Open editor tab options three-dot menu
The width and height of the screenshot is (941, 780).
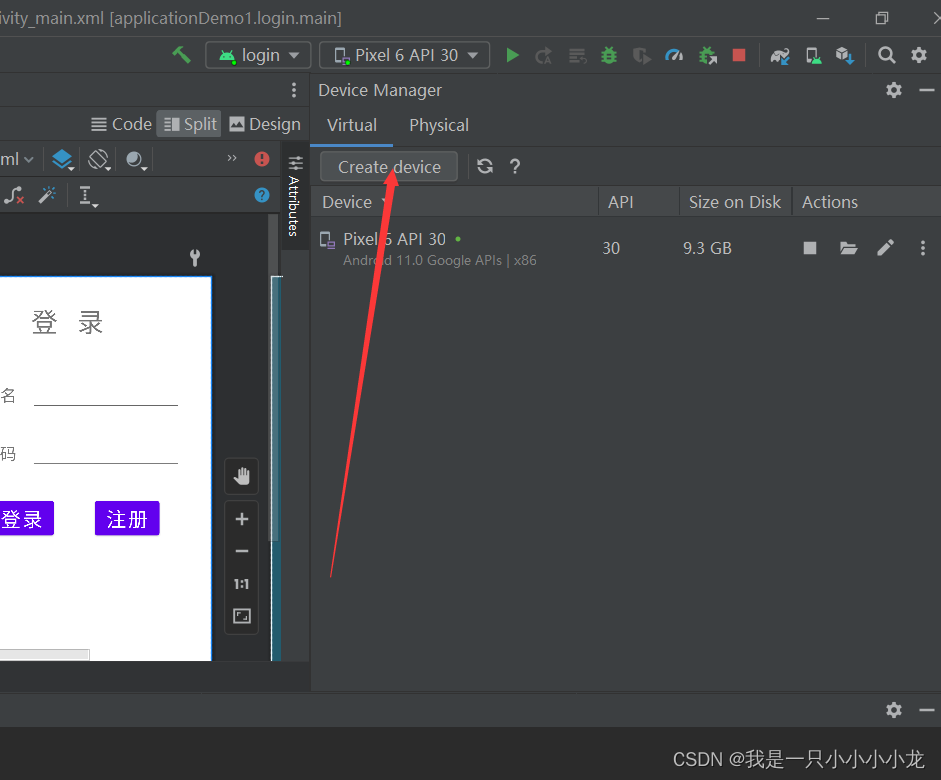point(293,90)
